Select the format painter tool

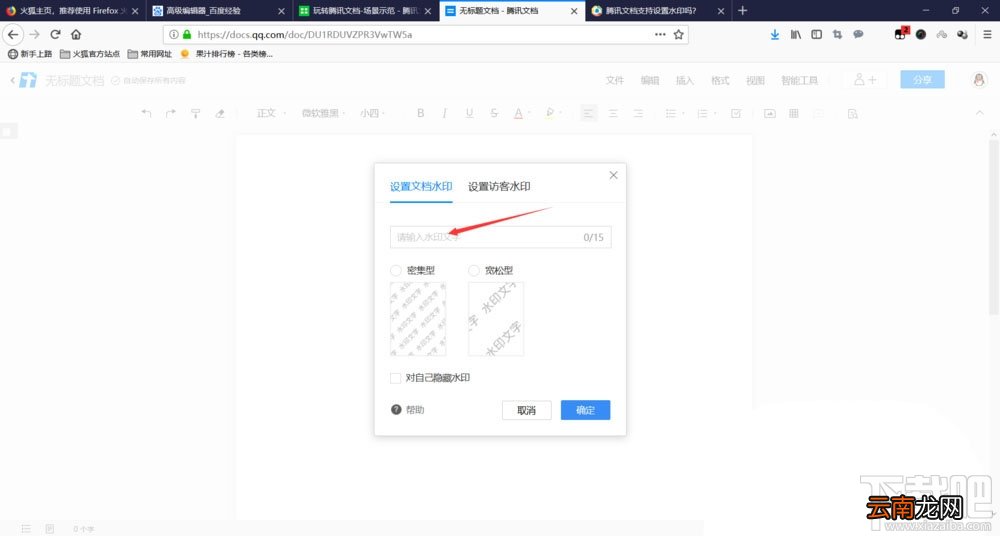coord(195,114)
